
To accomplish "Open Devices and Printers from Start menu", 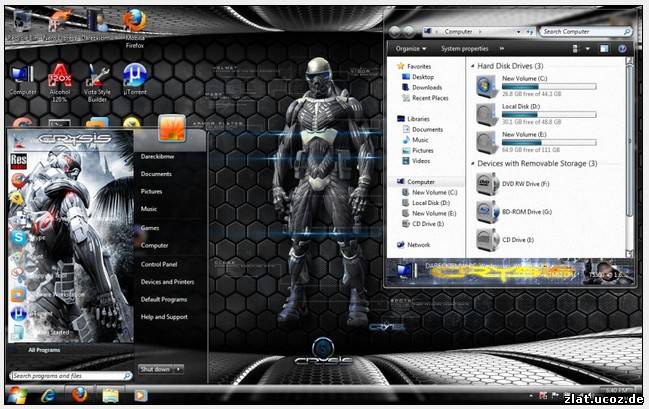I will [x=167, y=282].
